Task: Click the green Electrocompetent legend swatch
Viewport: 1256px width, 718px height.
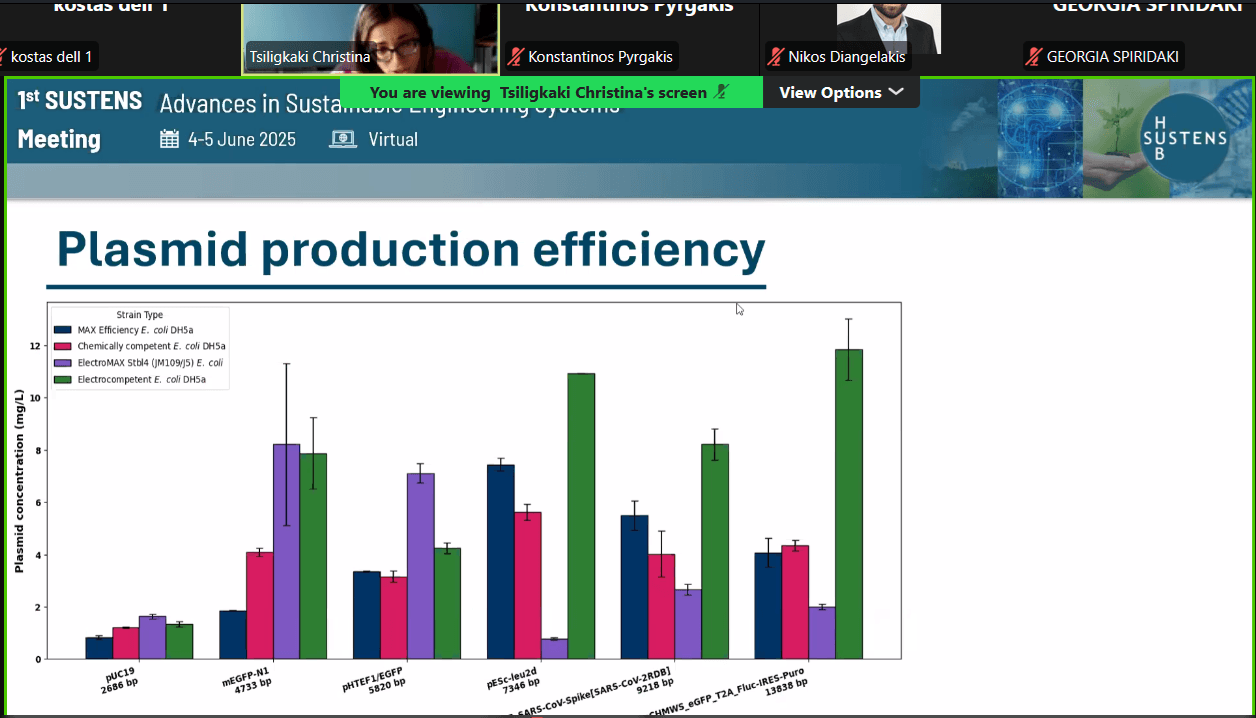Action: (62, 380)
